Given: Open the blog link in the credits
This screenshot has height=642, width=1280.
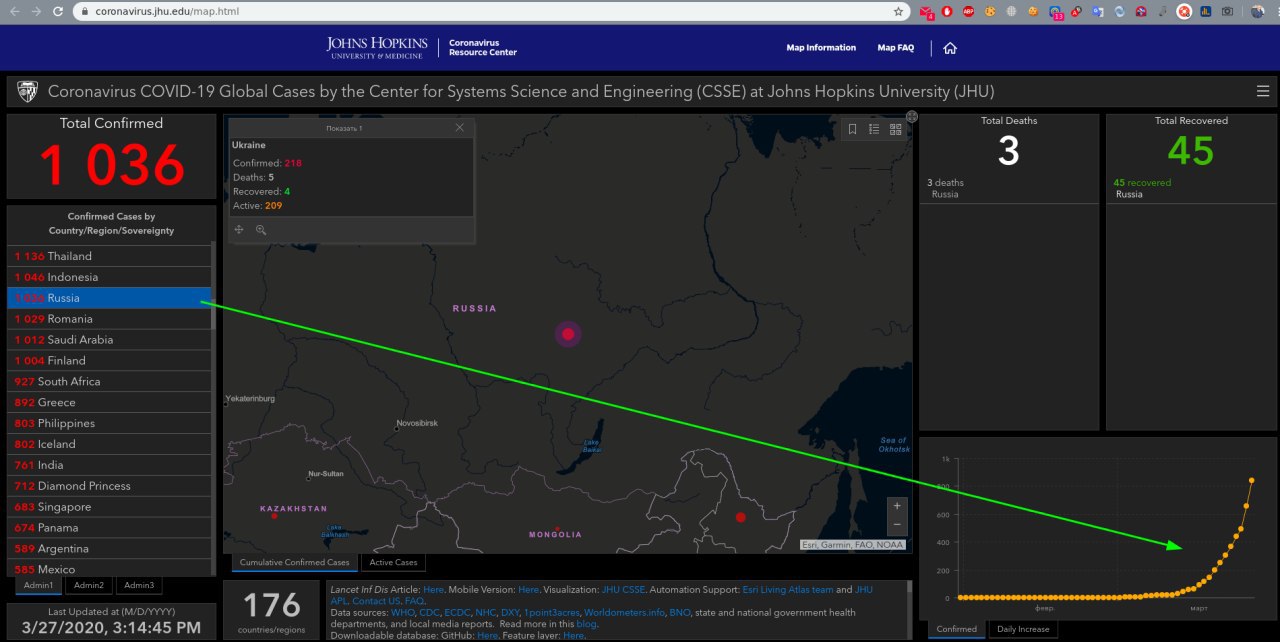Looking at the screenshot, I should click(x=586, y=624).
